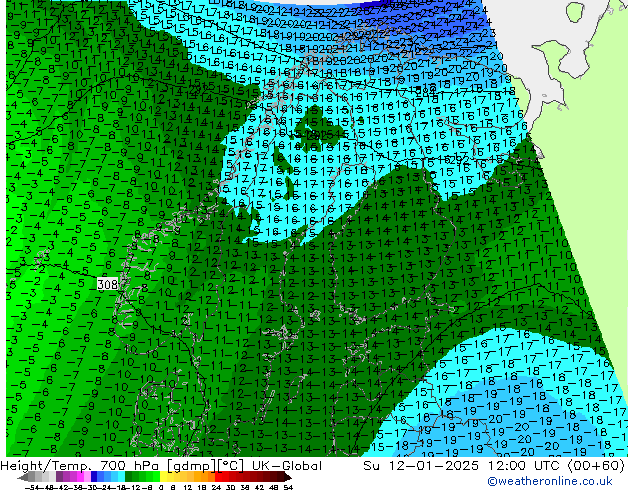Select the legend value 24
Viewport: 634px width, 490px height.
point(216,487)
